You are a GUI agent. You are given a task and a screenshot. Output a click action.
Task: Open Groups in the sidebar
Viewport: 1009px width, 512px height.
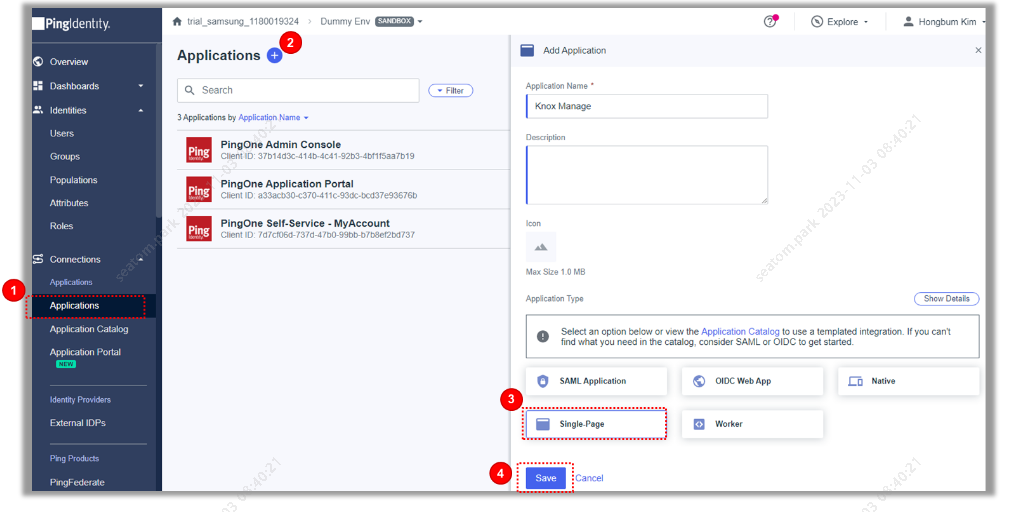pos(65,157)
